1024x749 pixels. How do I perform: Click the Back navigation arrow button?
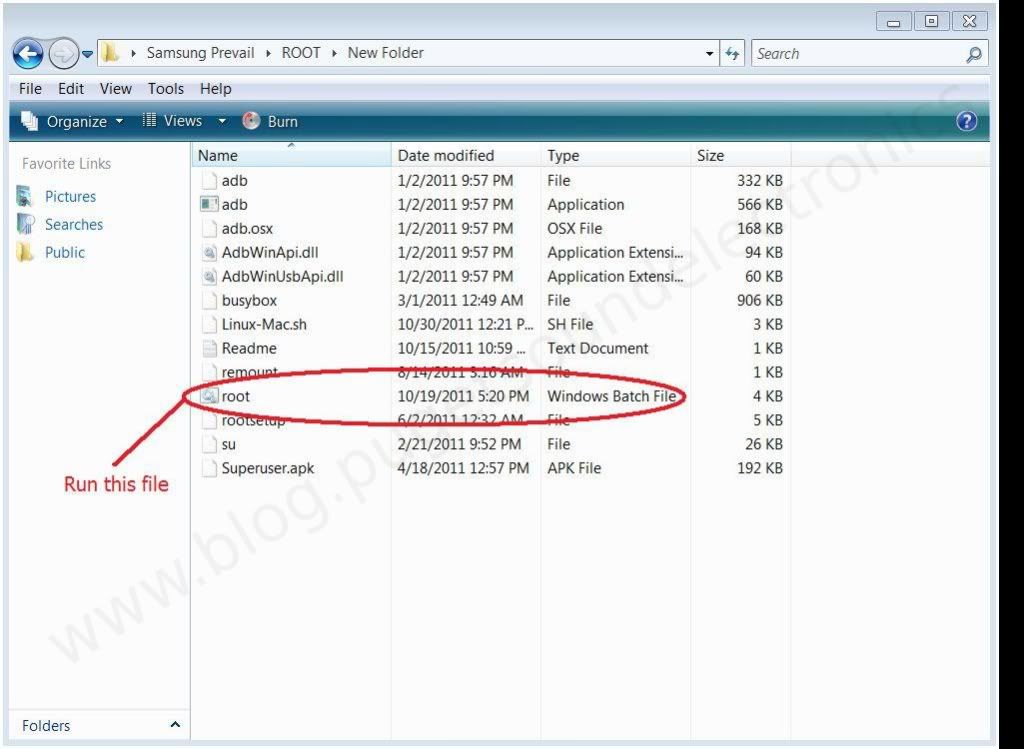(28, 54)
